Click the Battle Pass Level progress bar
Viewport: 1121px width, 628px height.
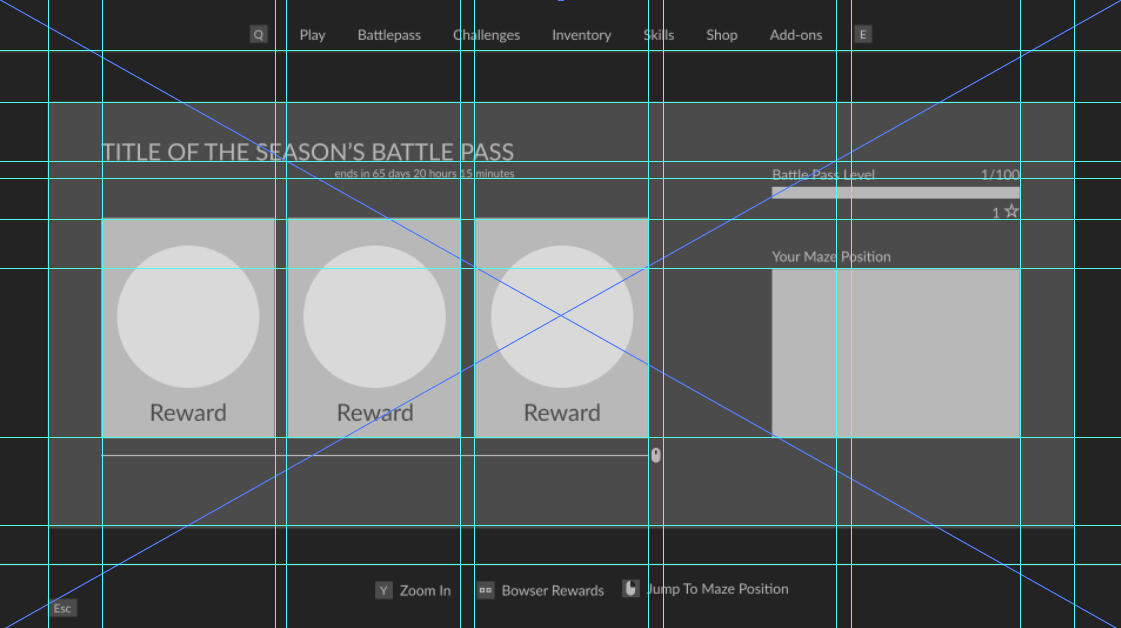tap(895, 191)
